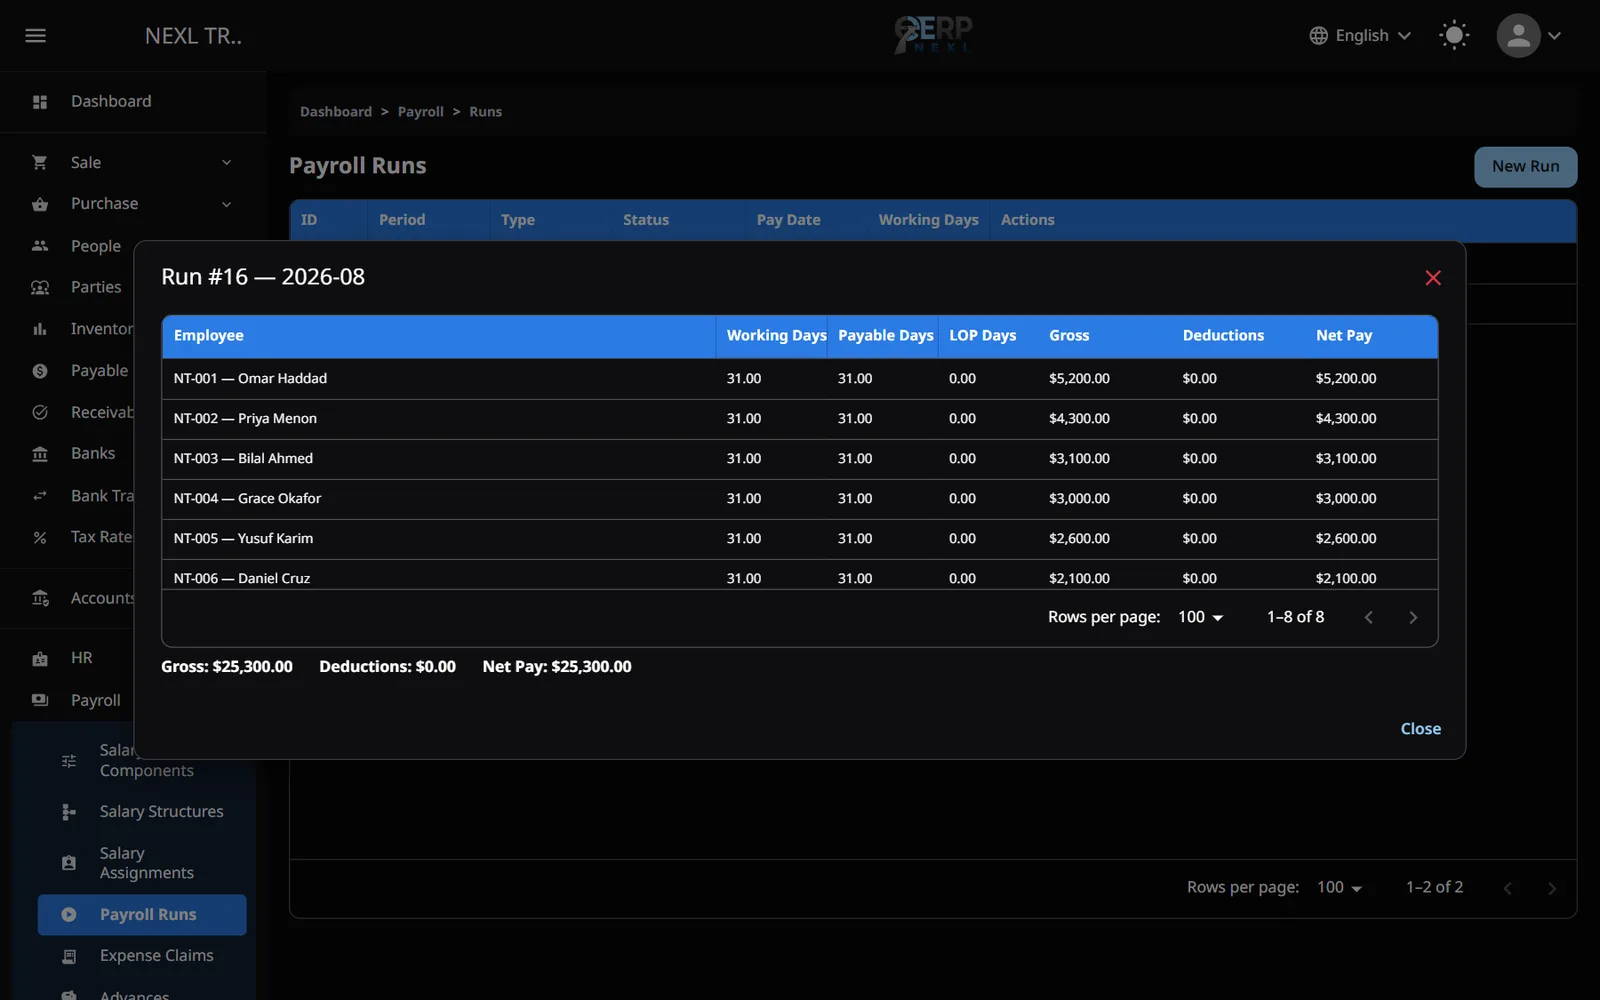Open the hamburger navigation menu

(36, 36)
